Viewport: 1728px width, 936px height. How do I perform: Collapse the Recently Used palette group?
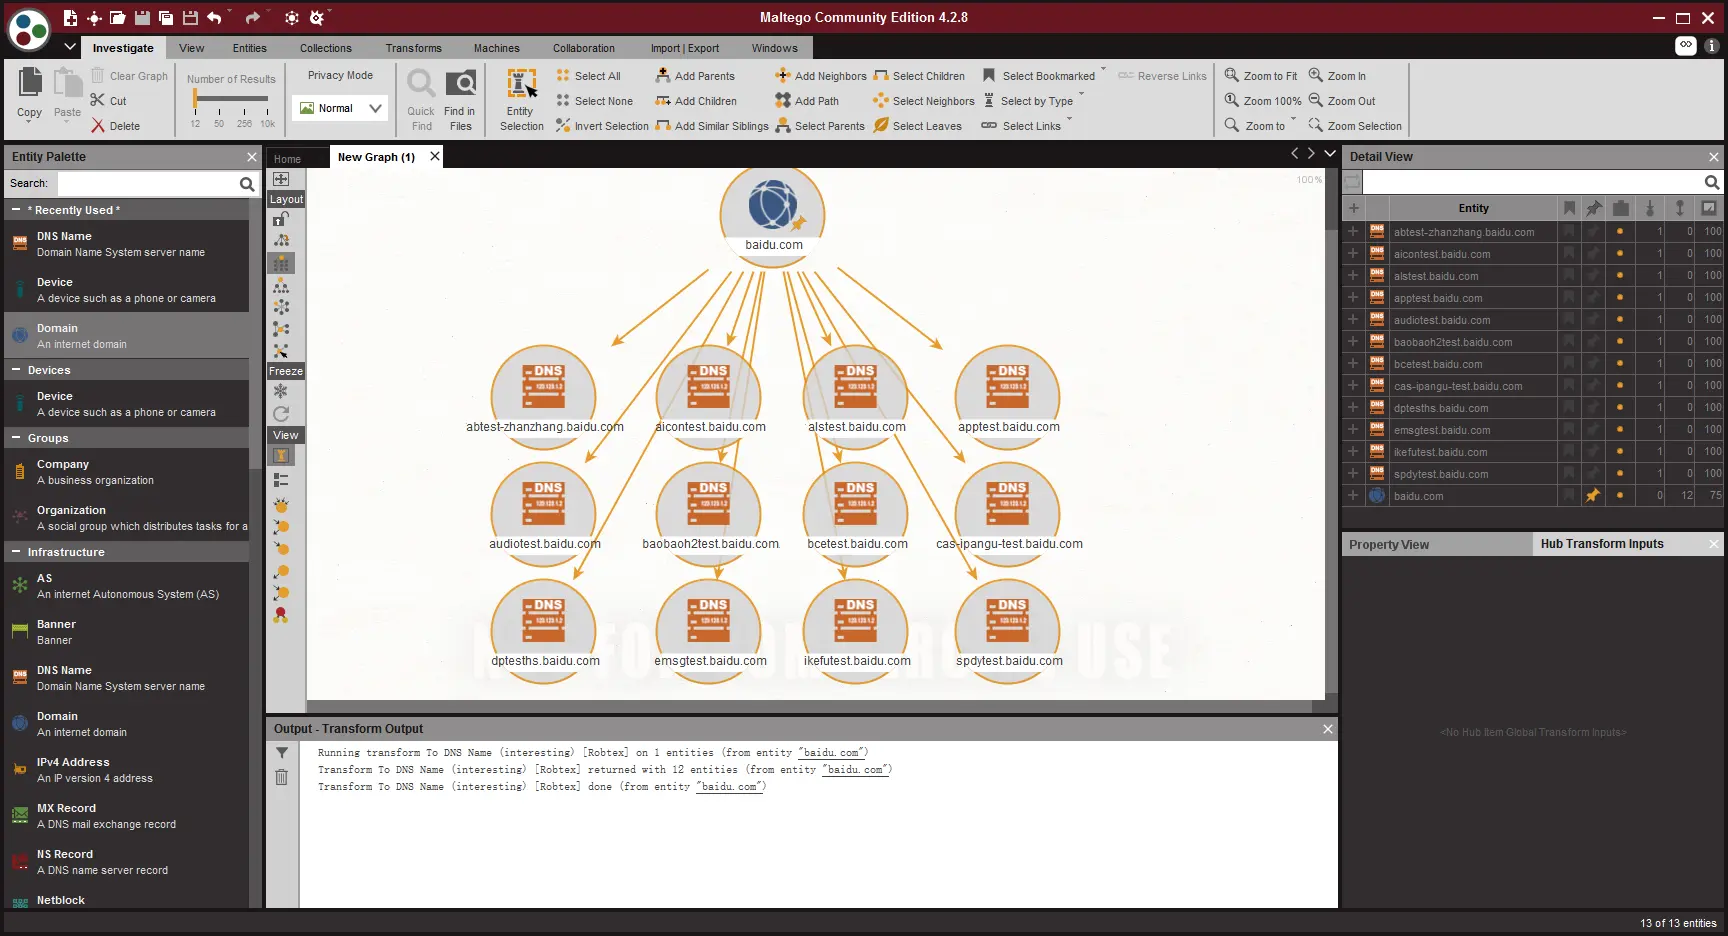point(16,210)
